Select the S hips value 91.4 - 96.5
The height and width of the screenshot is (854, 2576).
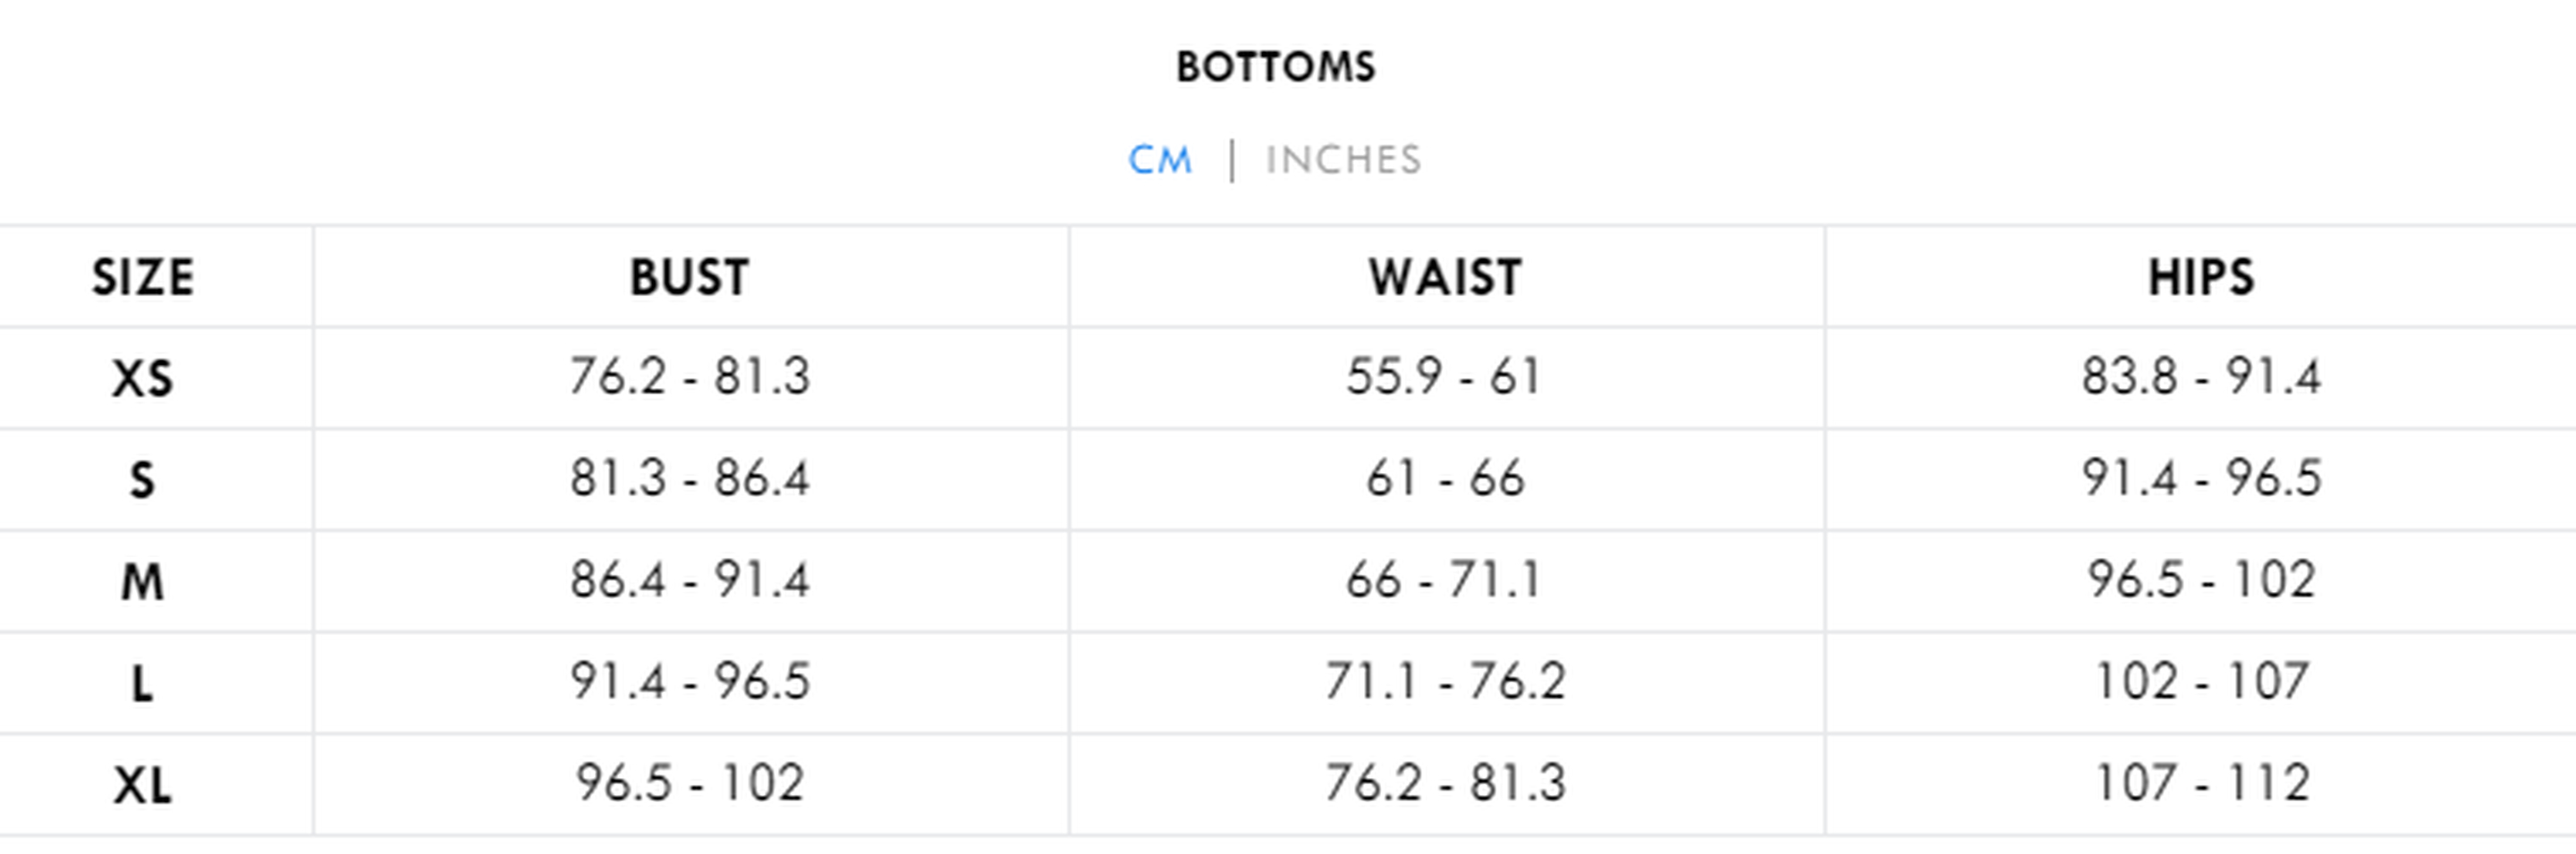[x=2201, y=478]
